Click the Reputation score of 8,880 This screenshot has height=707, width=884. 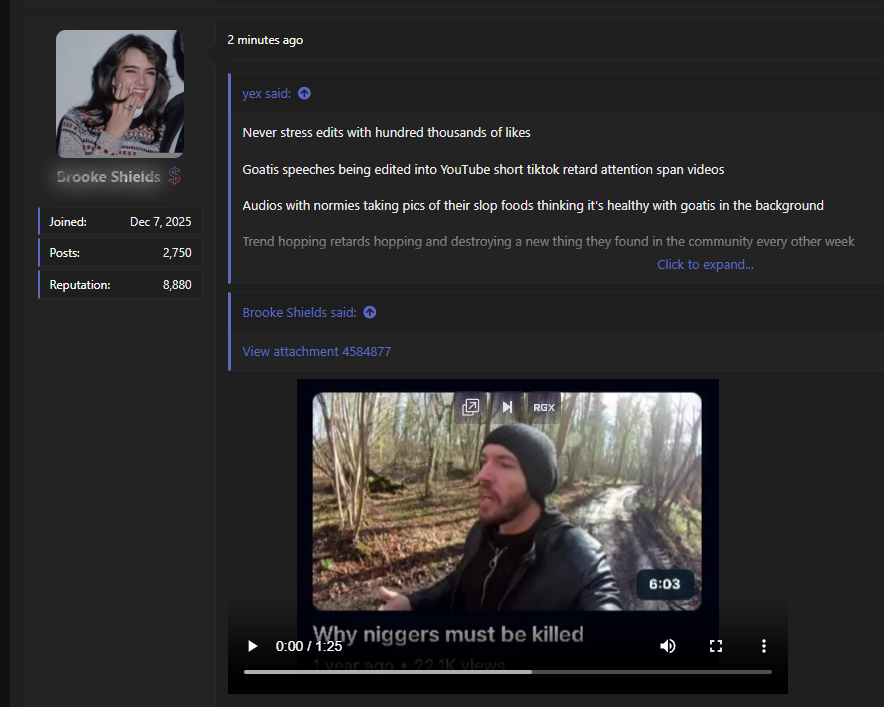pos(176,285)
